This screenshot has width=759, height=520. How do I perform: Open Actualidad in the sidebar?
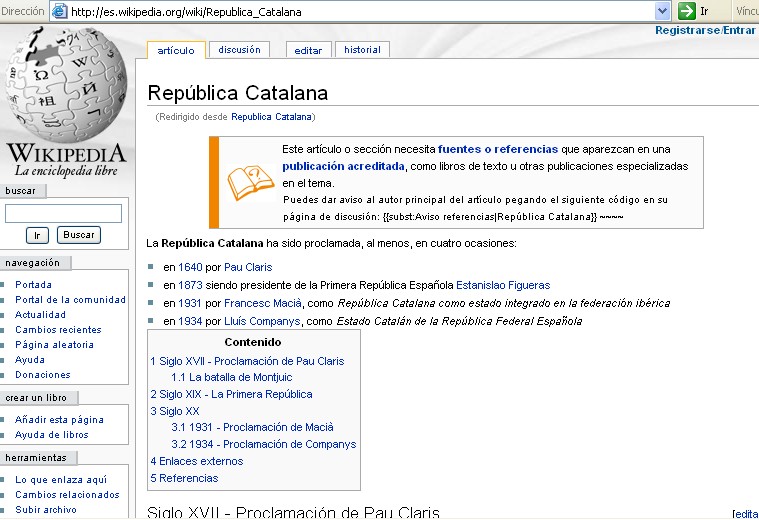(40, 315)
